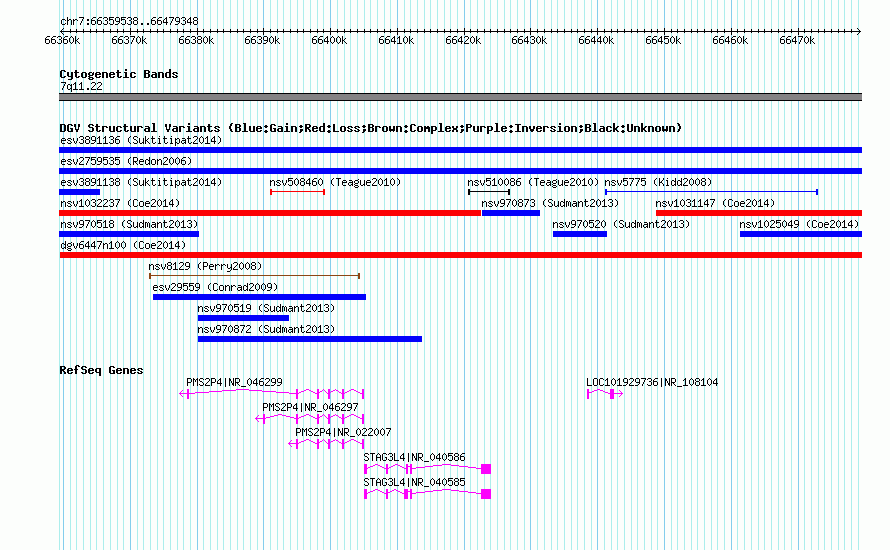
Task: Open the esv2759535 (Redon2006) variant label
Action: pyautogui.click(x=126, y=161)
